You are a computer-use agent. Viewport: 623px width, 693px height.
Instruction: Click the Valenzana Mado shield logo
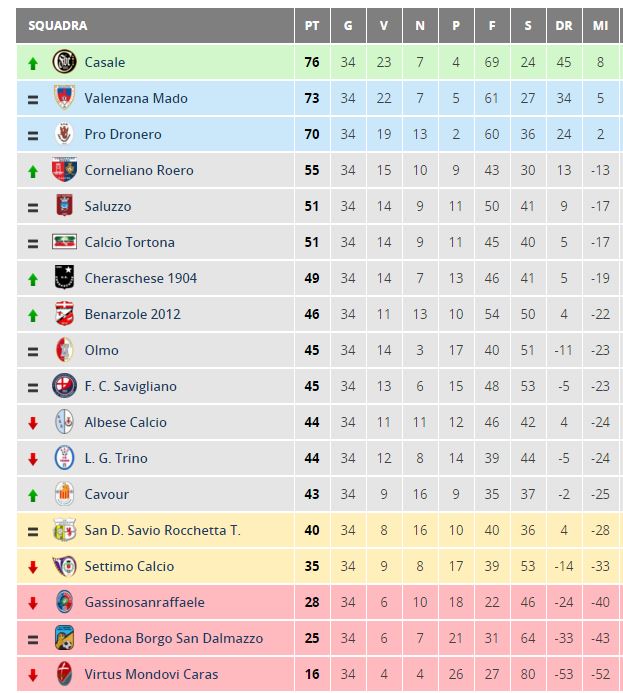coord(65,97)
